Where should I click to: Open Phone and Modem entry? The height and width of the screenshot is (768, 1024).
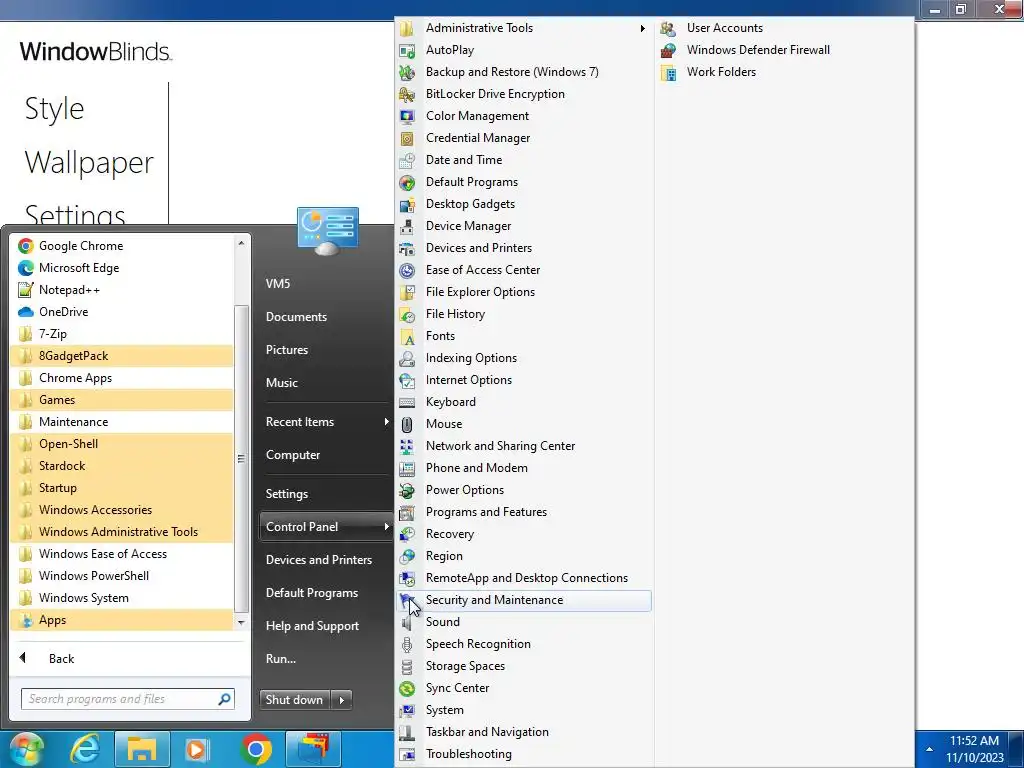click(524, 468)
